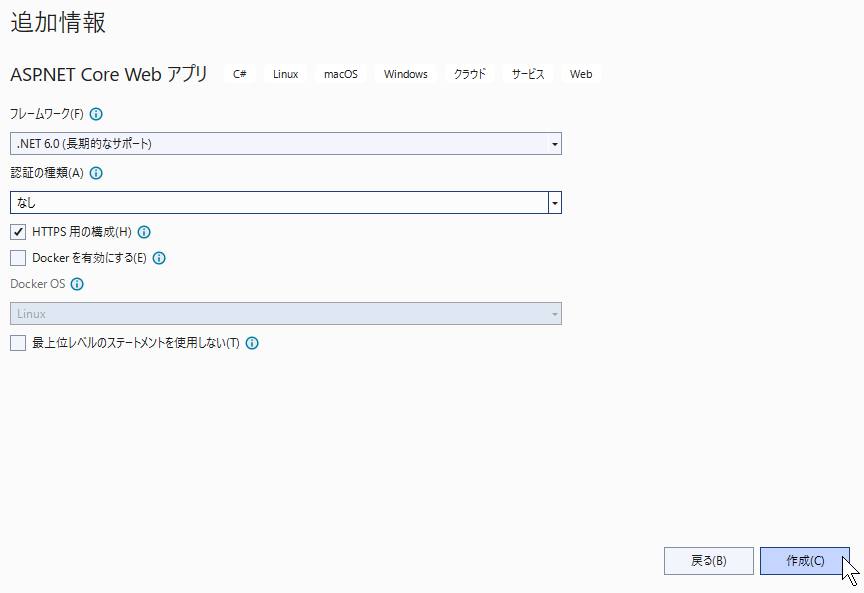
Task: Click the 作成(C) button
Action: pos(804,561)
